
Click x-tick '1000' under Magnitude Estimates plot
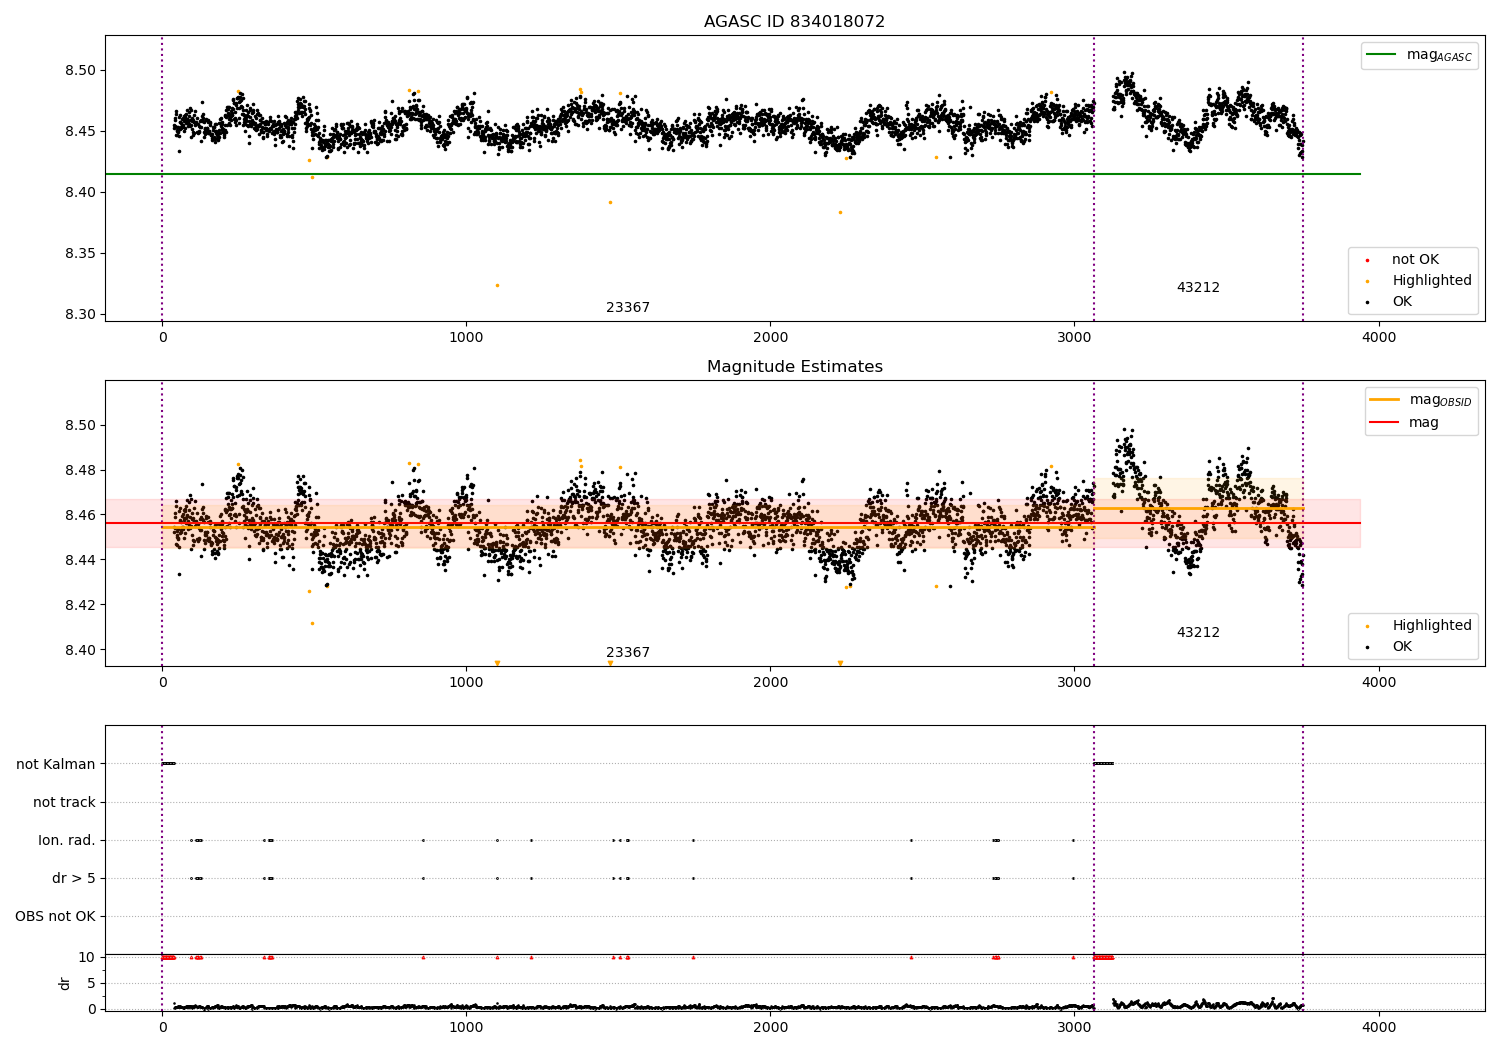[x=466, y=683]
